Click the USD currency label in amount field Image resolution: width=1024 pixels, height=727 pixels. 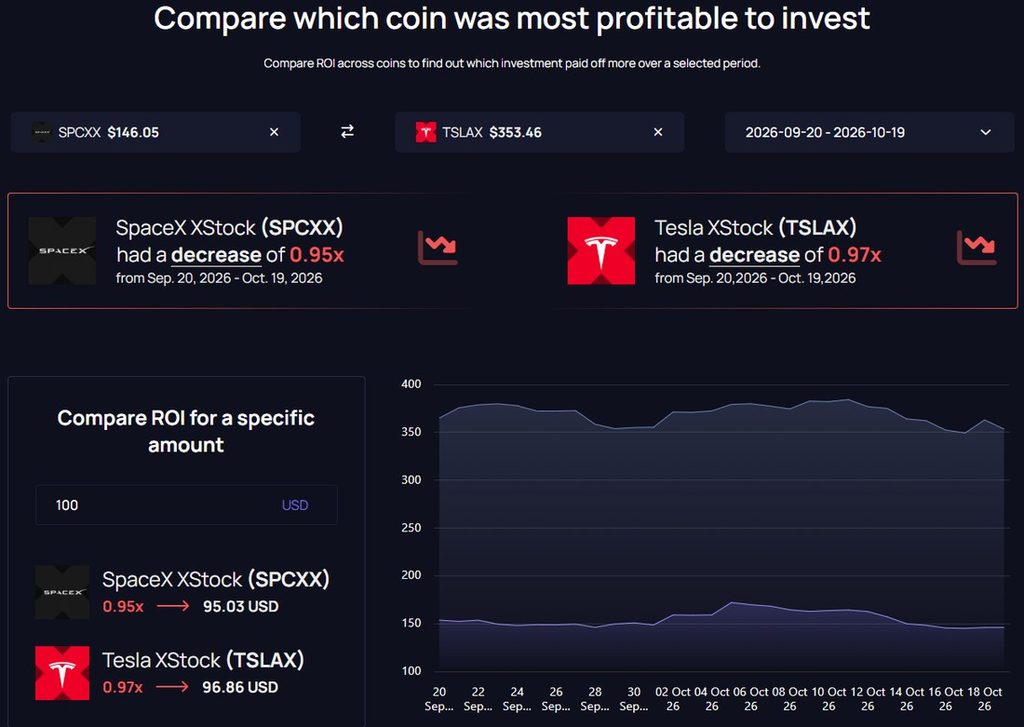(x=295, y=505)
